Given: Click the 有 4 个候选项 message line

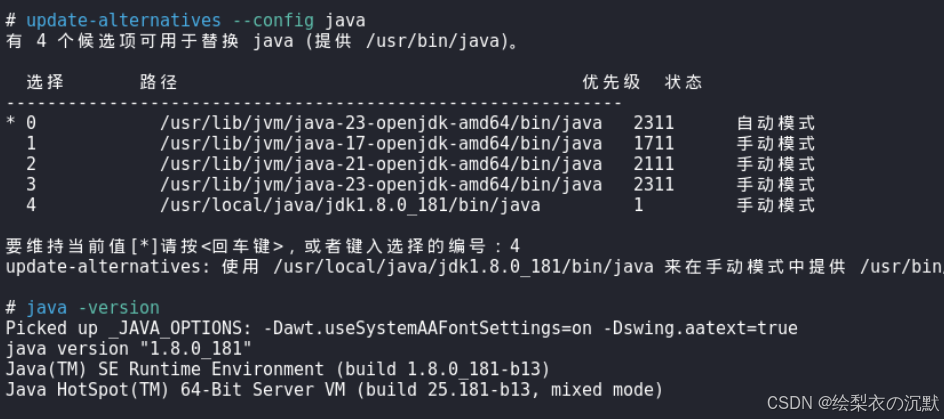Looking at the screenshot, I should [x=262, y=42].
